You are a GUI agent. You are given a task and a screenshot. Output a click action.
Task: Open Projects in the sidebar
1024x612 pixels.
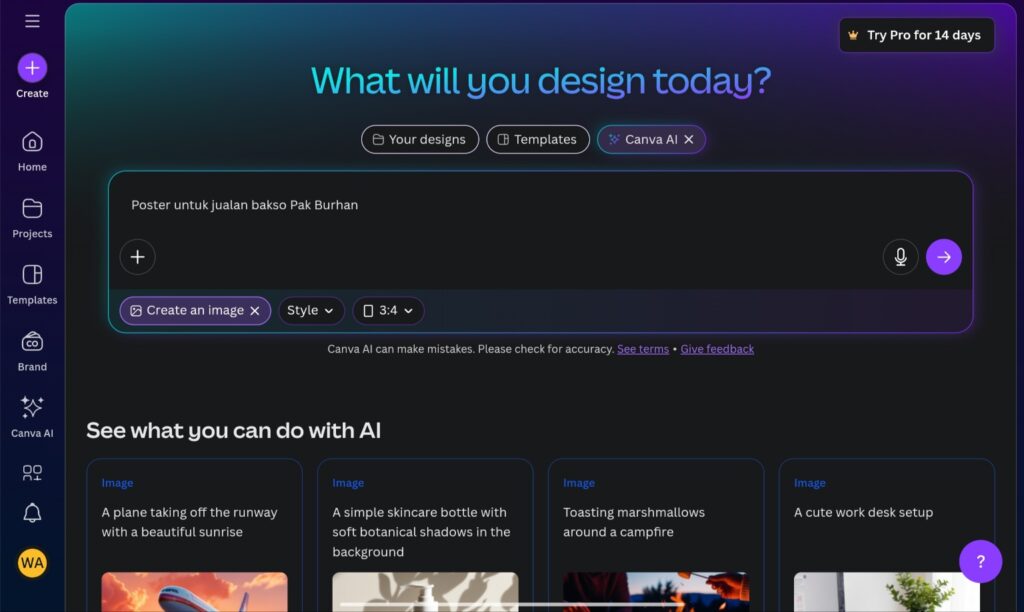32,218
